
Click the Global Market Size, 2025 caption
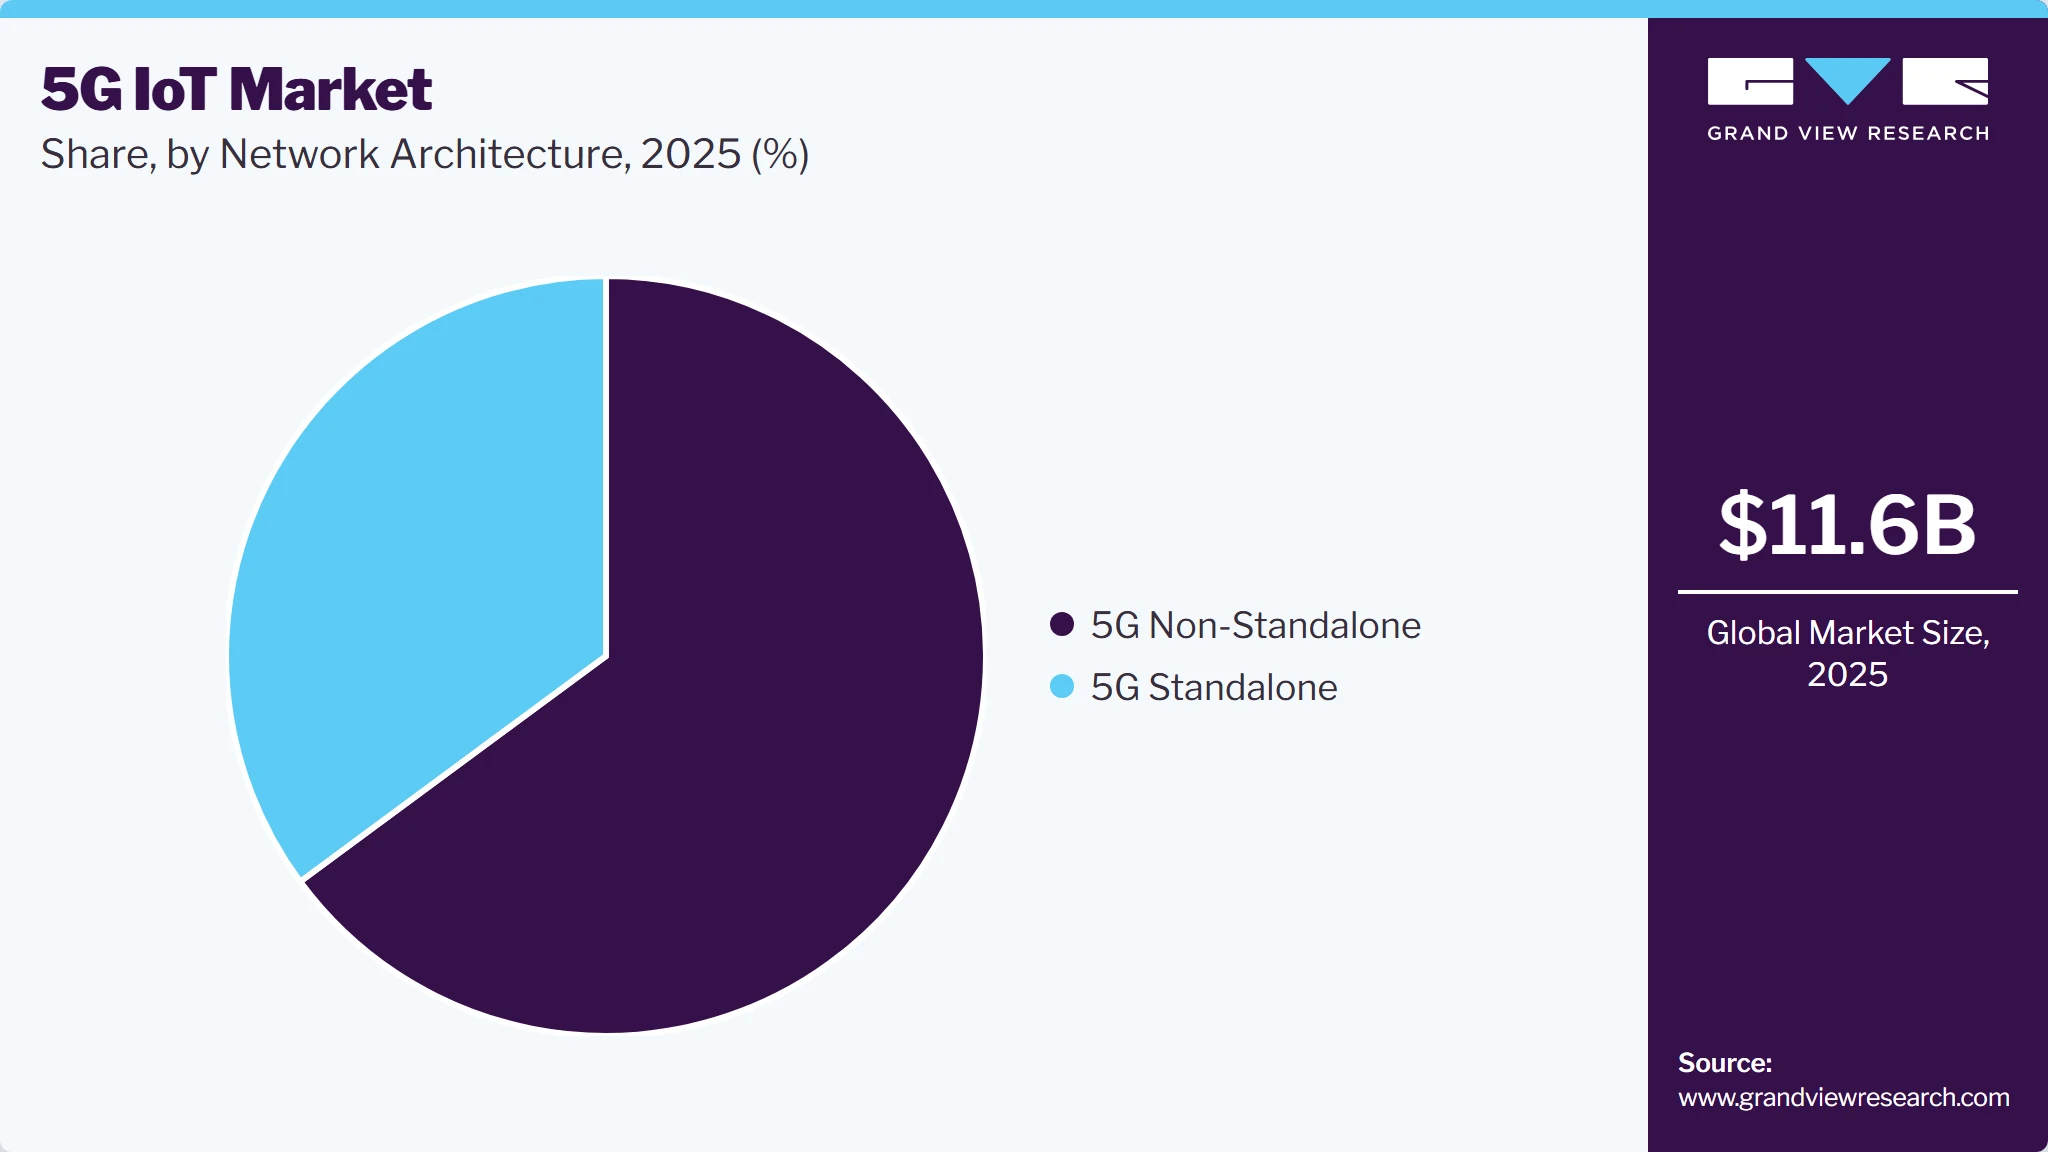click(1847, 653)
